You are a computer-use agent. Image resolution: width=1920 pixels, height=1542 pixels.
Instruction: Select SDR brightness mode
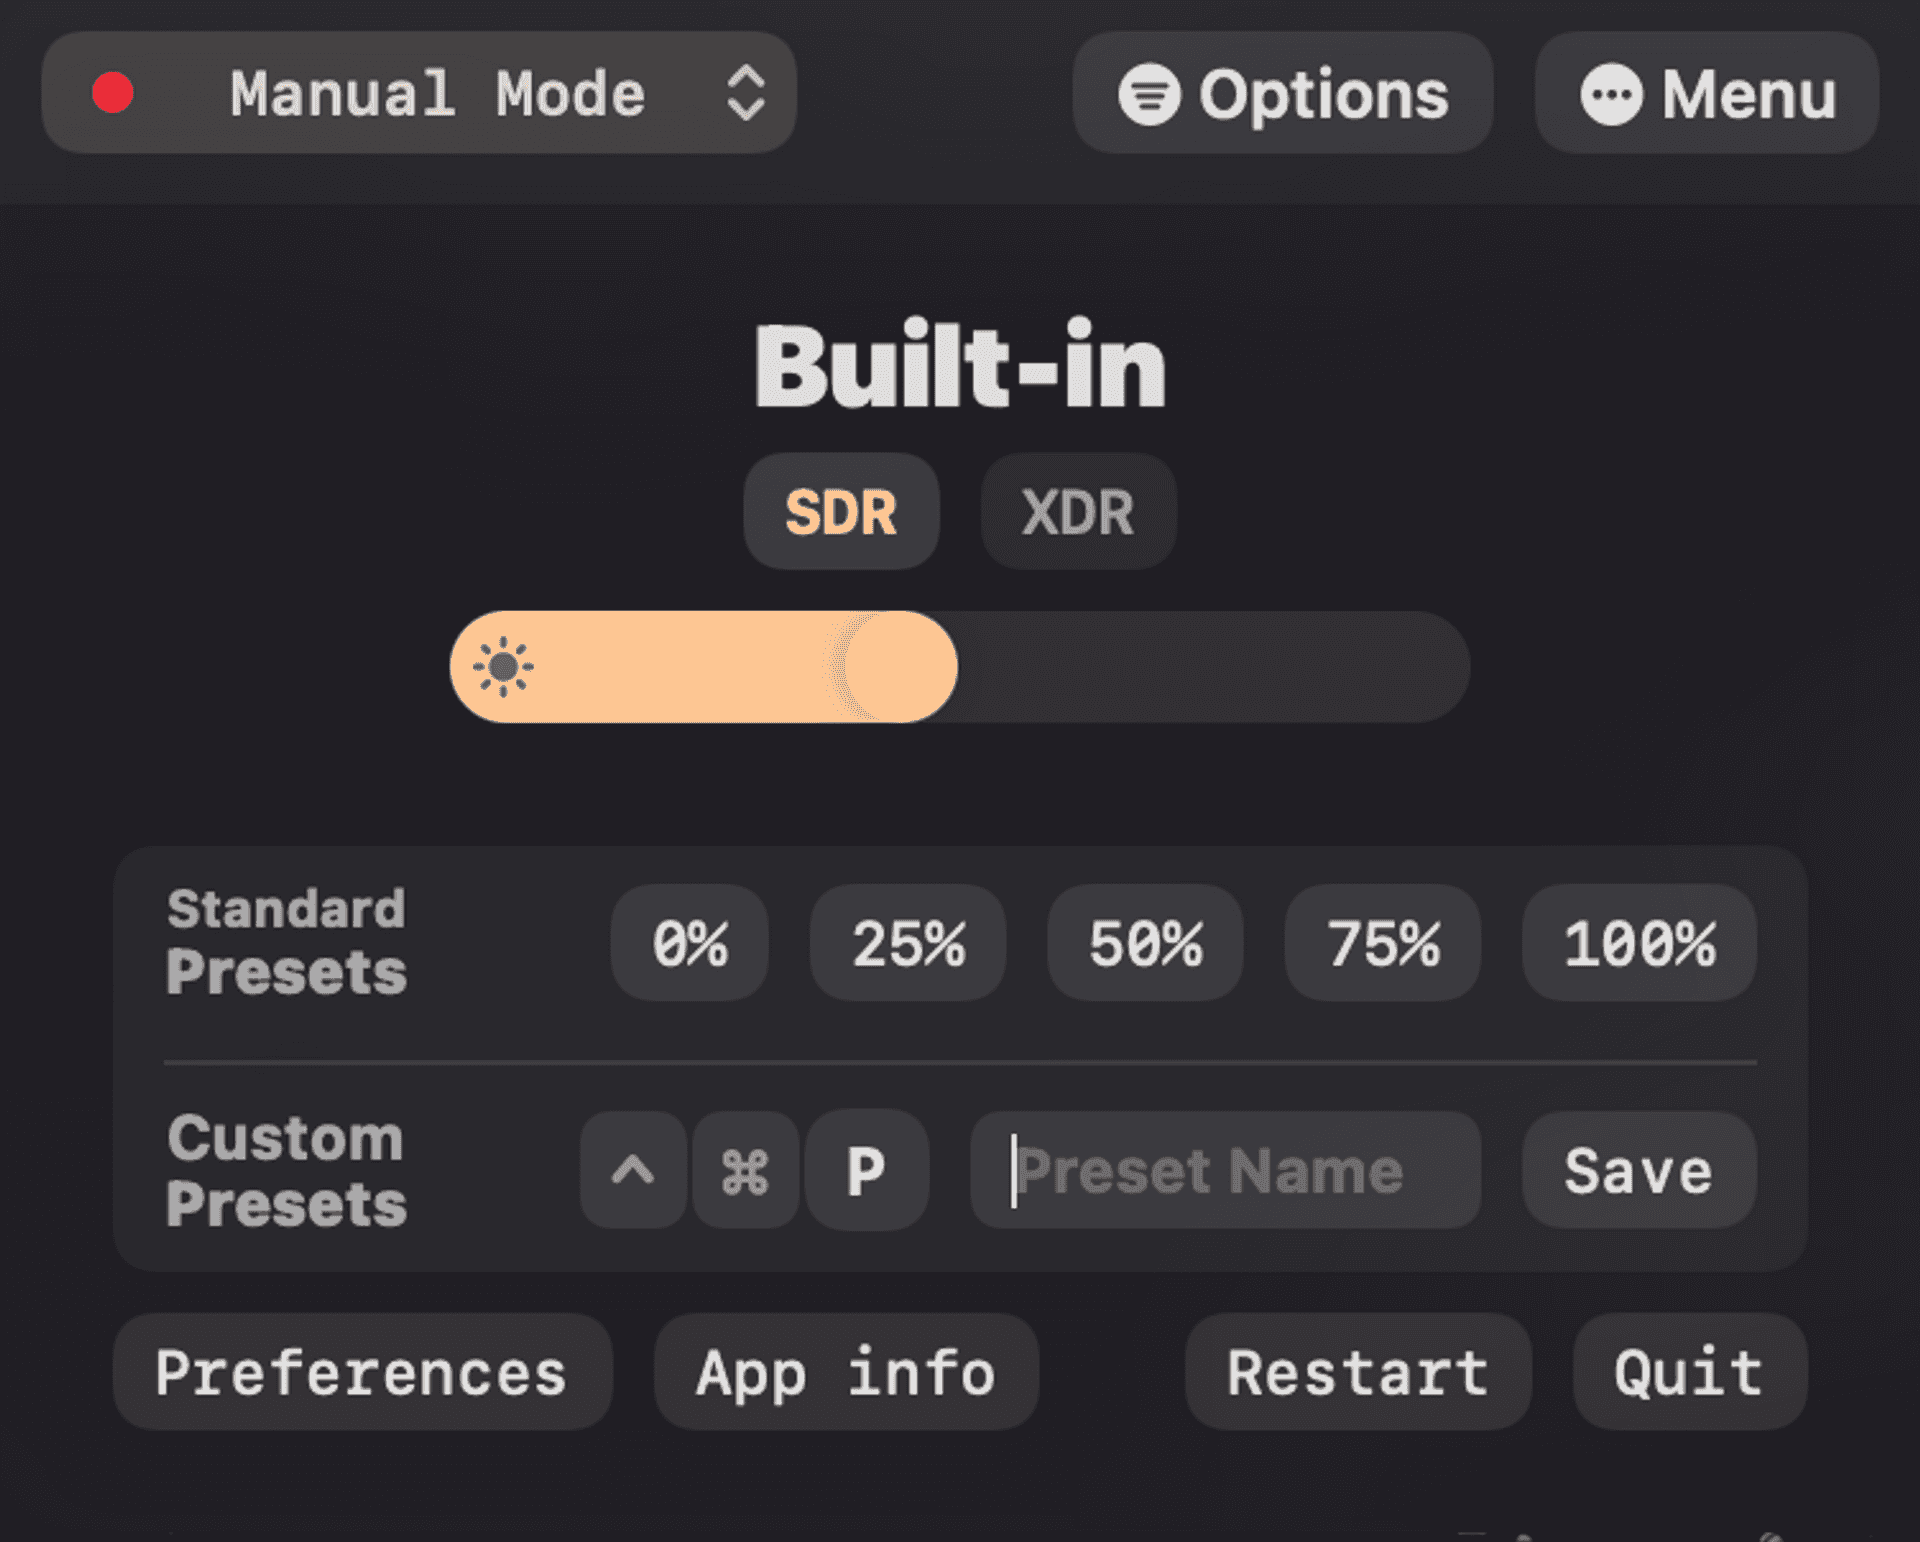[841, 512]
